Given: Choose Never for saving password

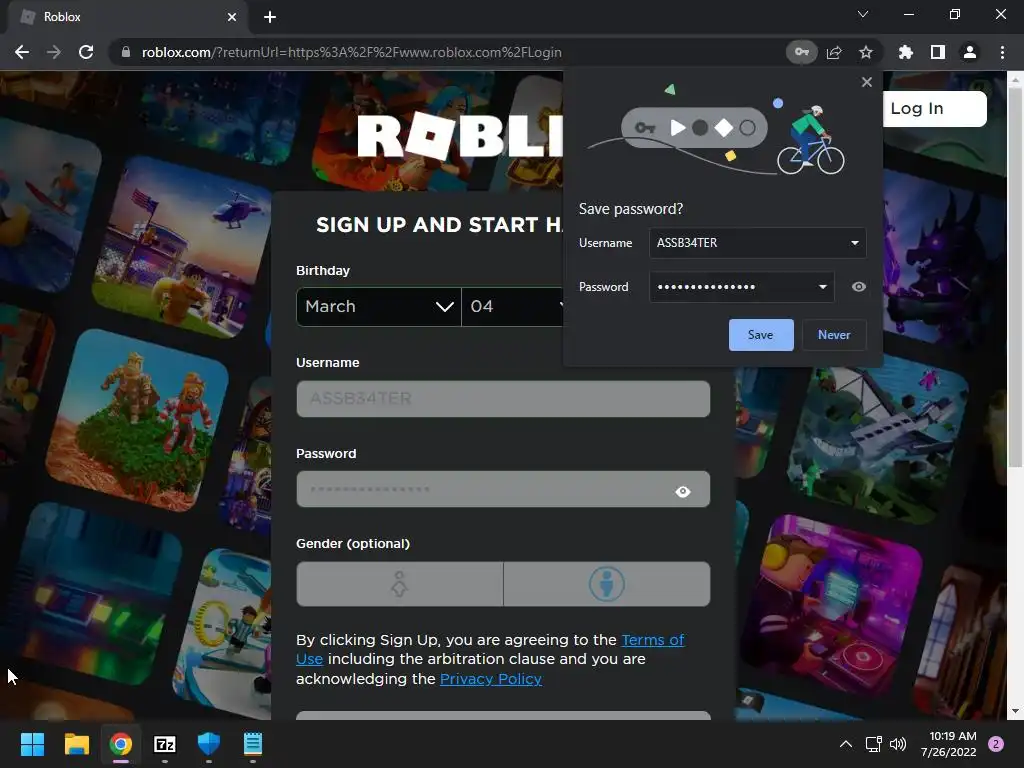Looking at the screenshot, I should (834, 335).
